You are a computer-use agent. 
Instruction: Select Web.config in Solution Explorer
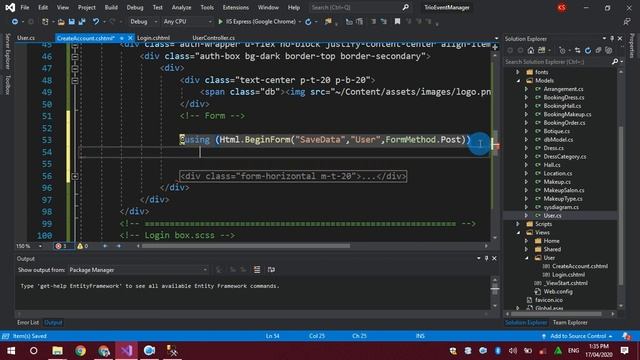(558, 291)
